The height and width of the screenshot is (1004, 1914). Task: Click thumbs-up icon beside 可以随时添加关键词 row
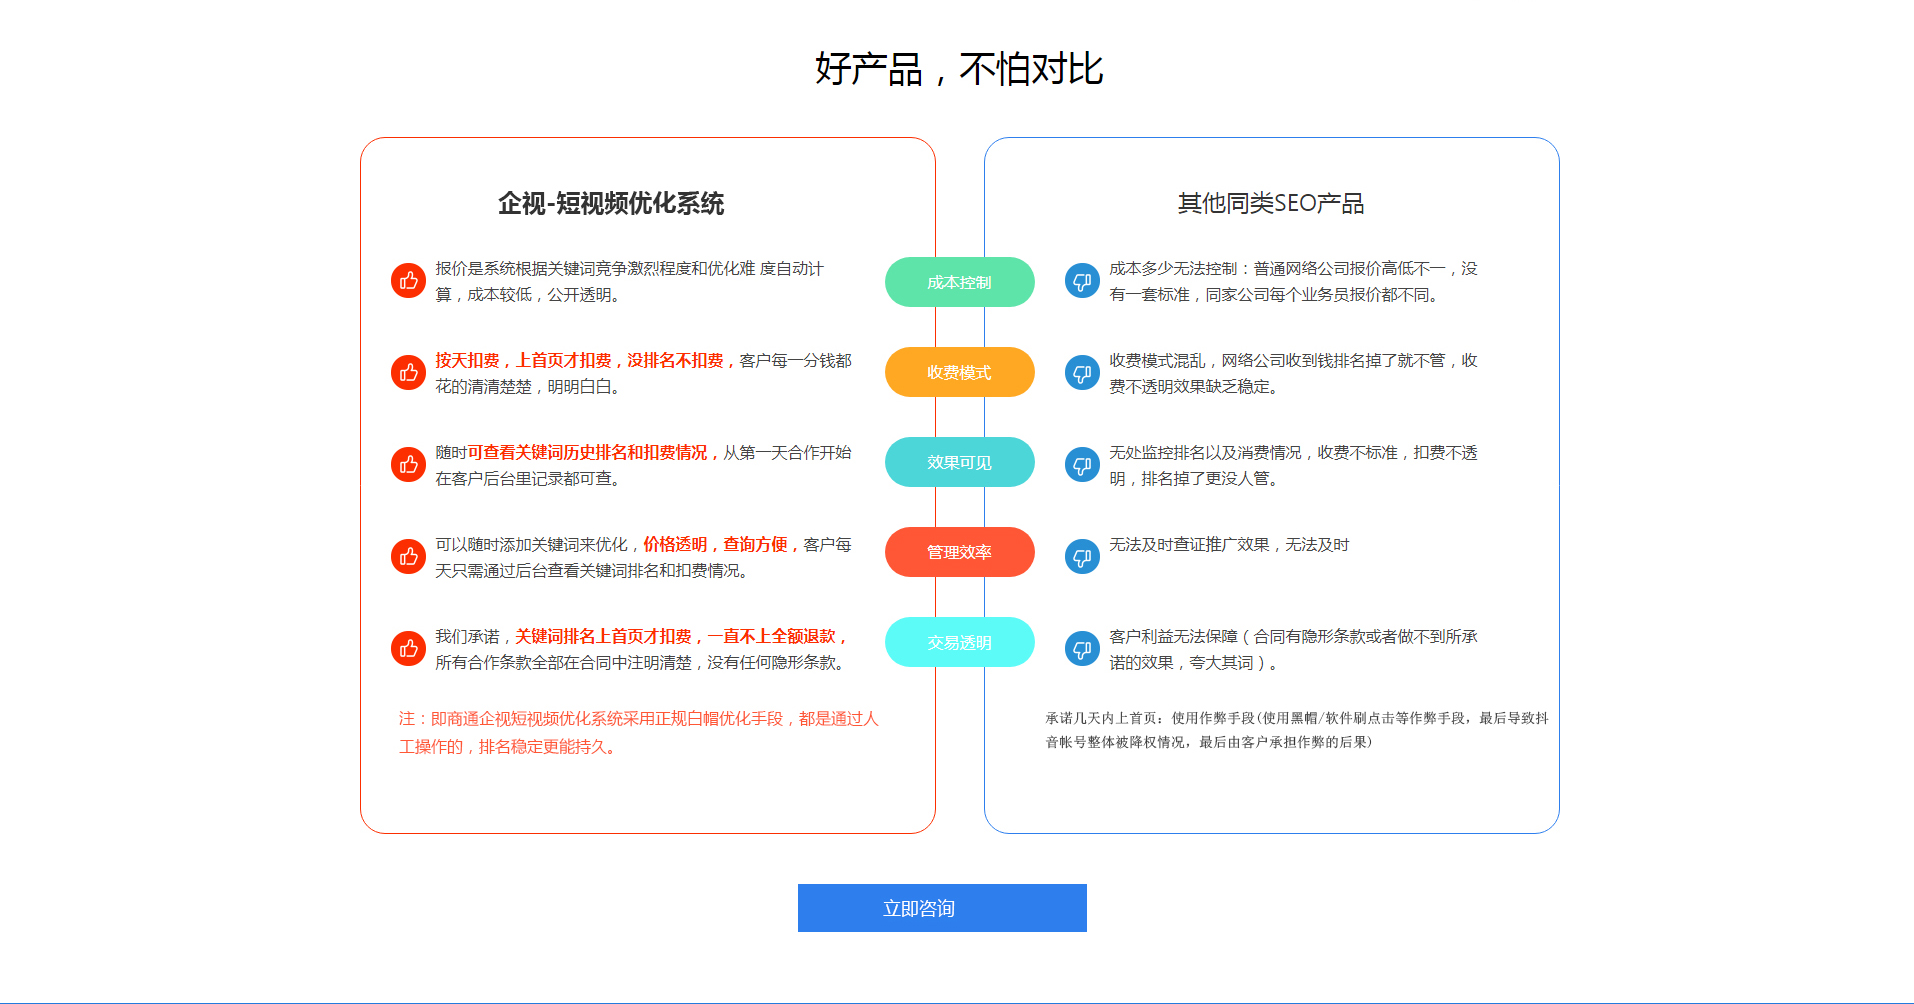click(408, 557)
